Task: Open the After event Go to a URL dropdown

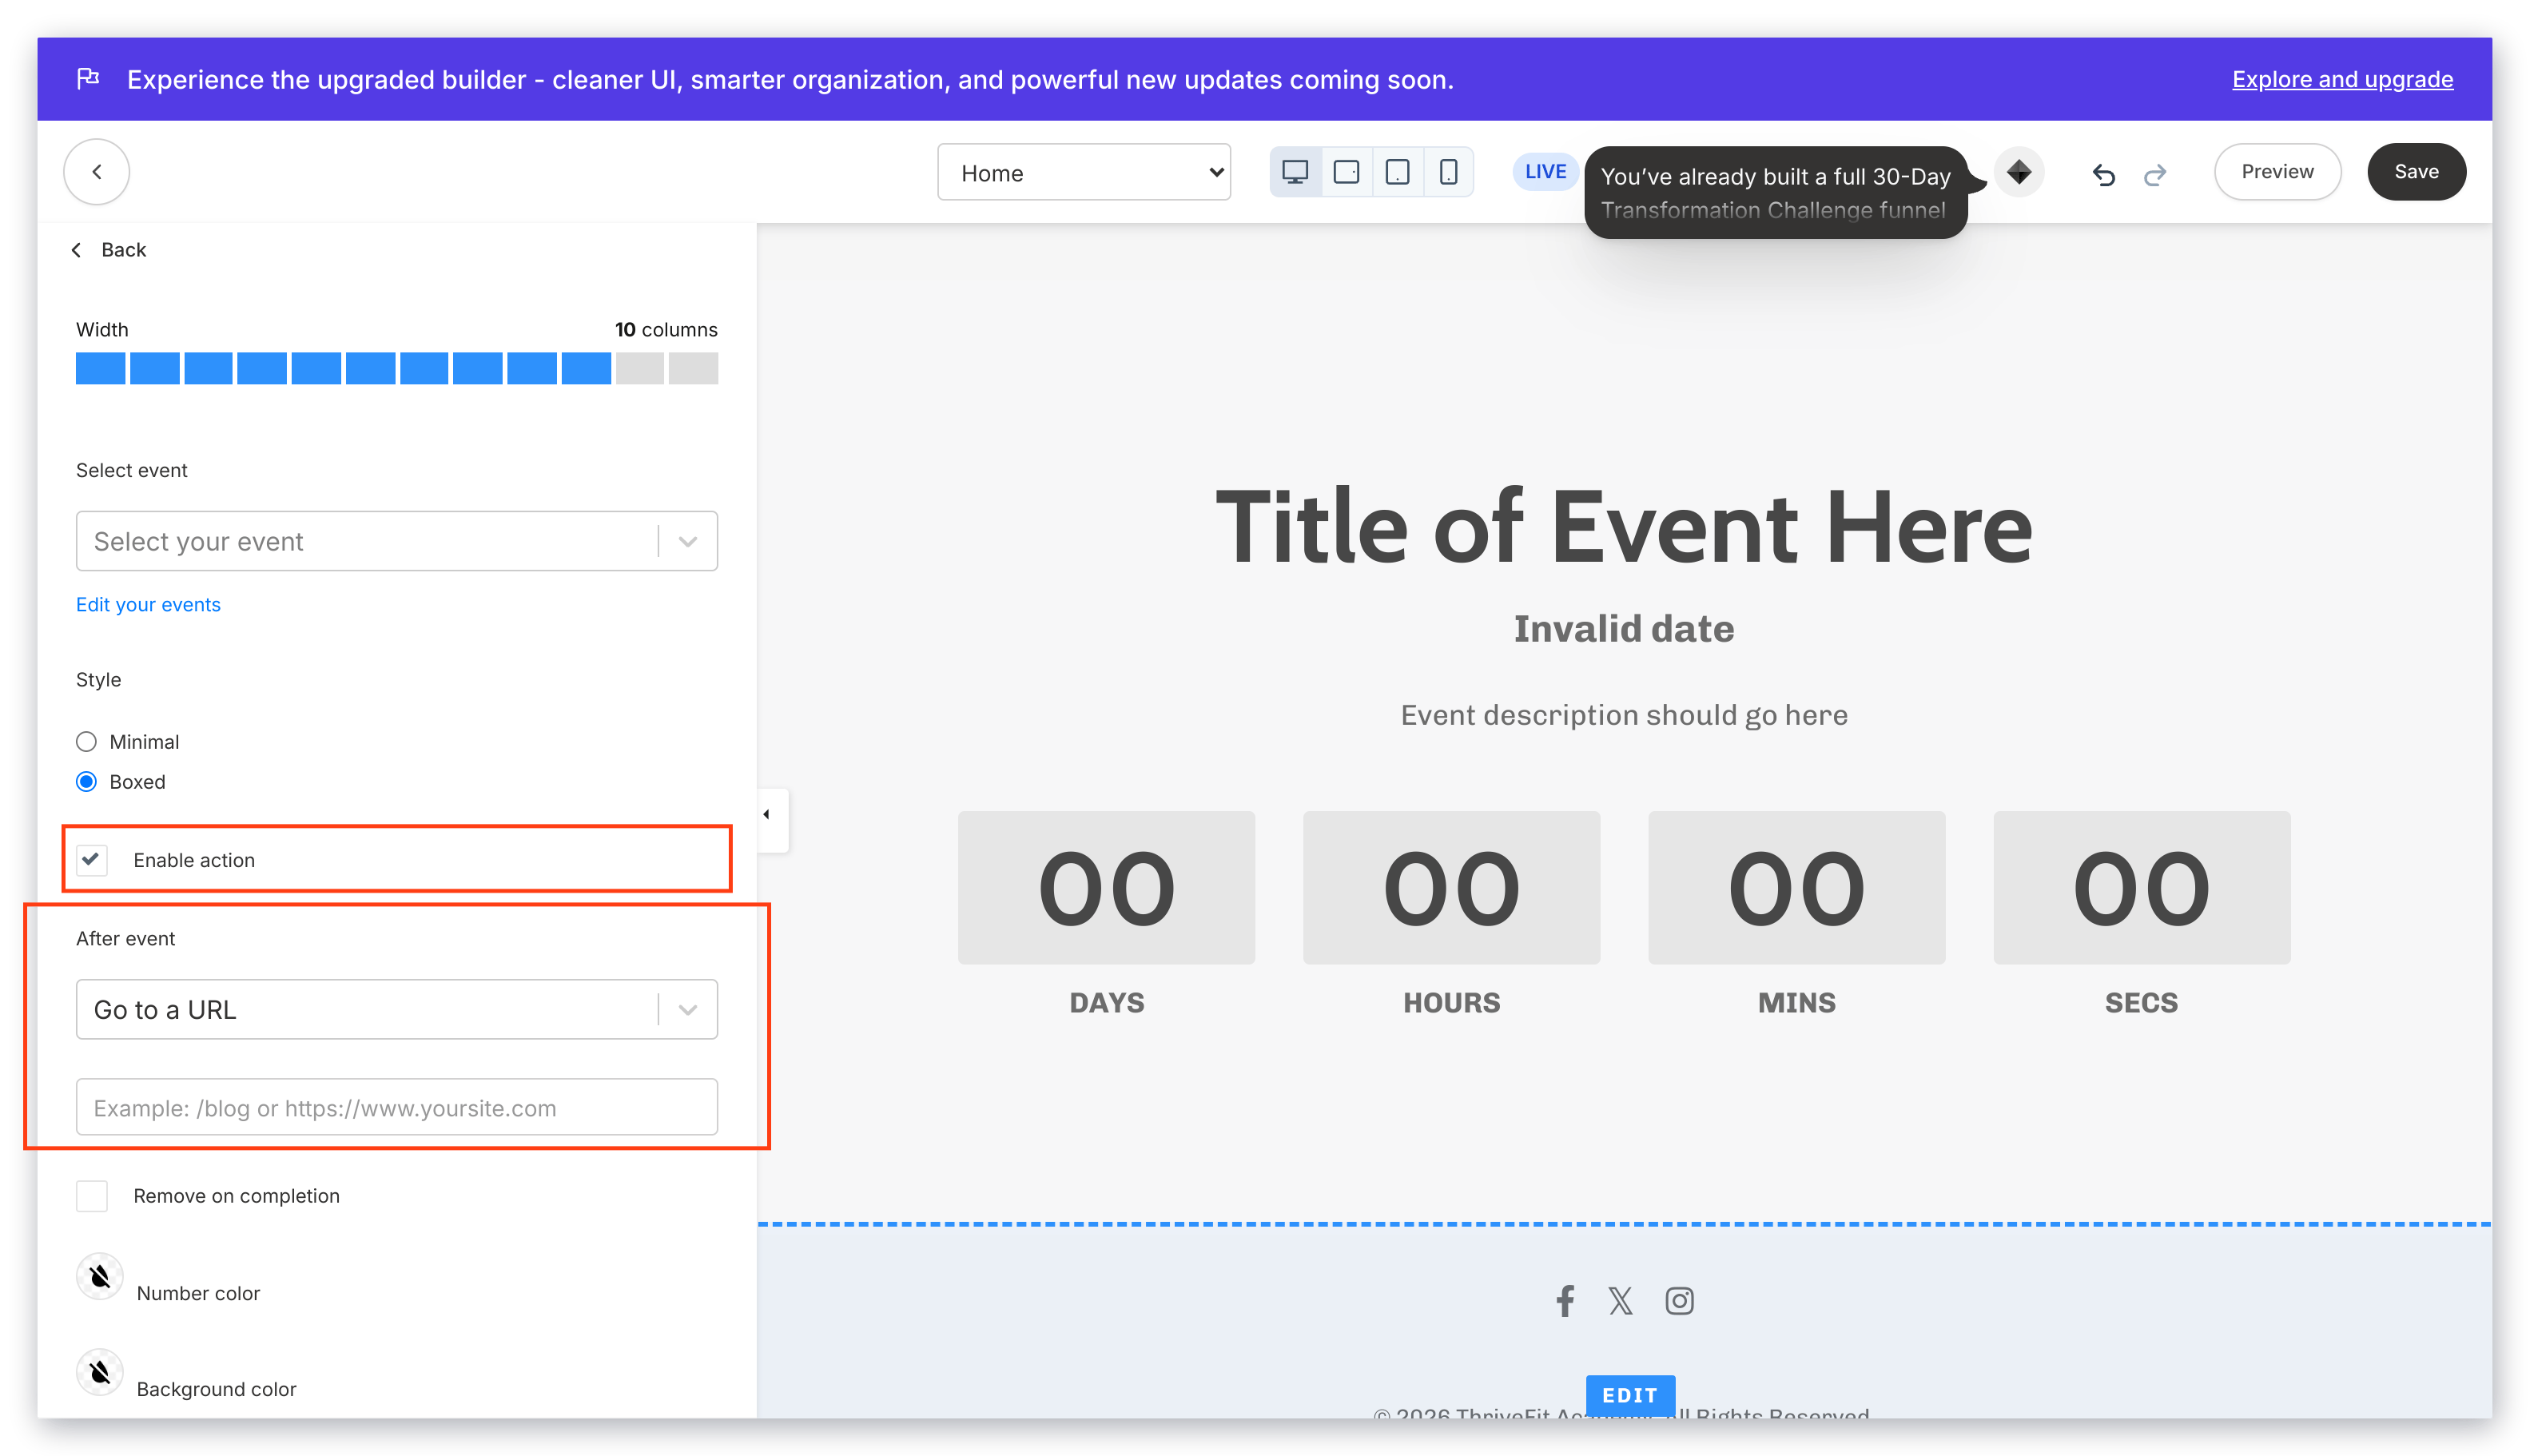Action: point(397,1009)
